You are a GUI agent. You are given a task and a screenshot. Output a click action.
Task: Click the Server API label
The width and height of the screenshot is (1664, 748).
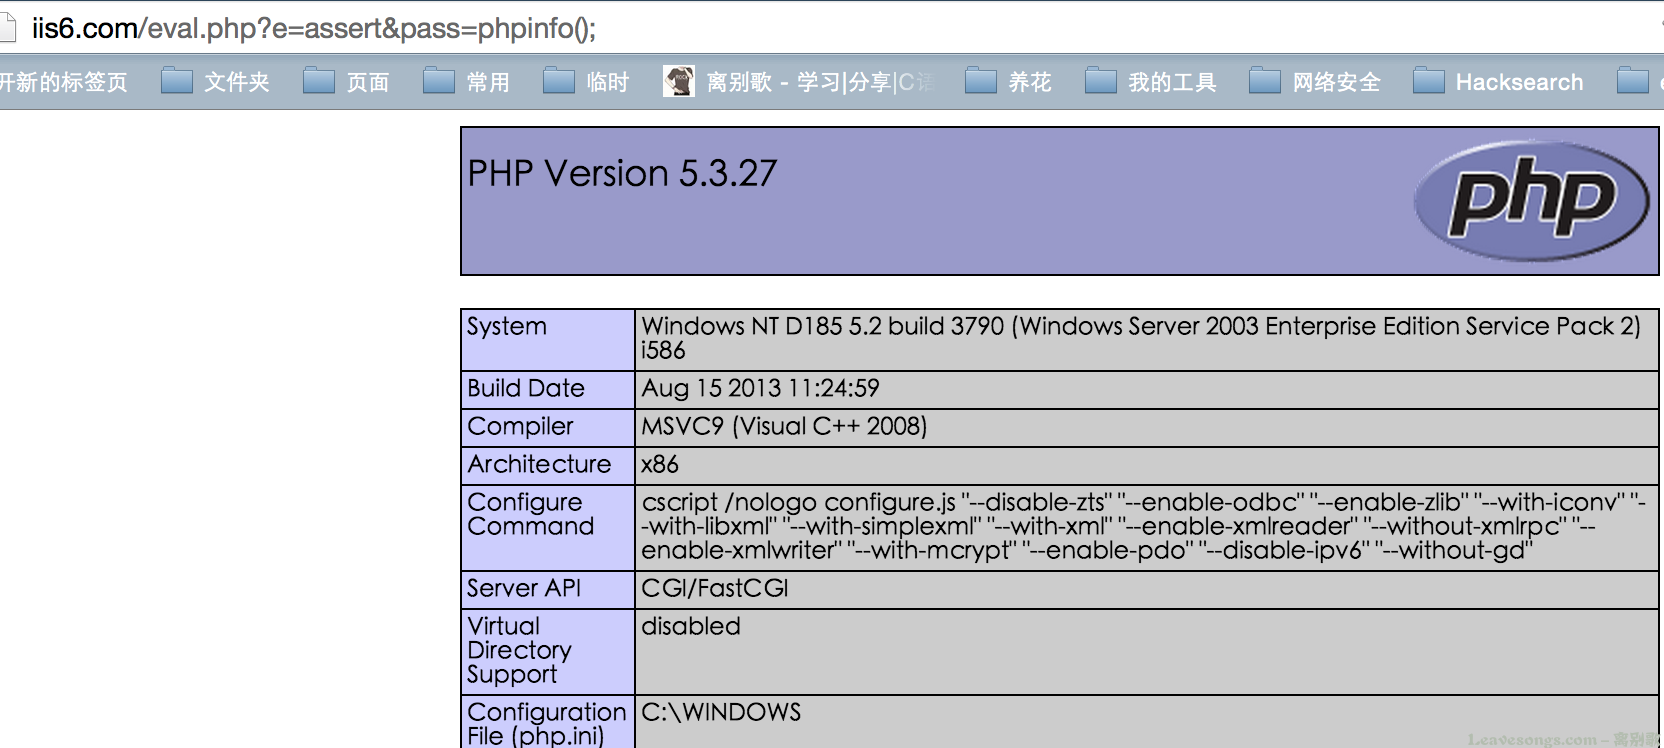pyautogui.click(x=524, y=588)
